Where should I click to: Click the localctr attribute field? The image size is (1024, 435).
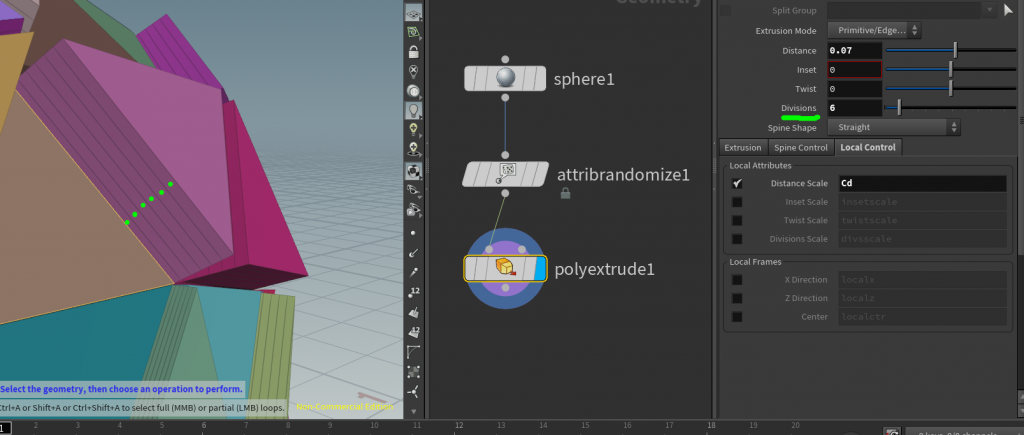[x=922, y=317]
